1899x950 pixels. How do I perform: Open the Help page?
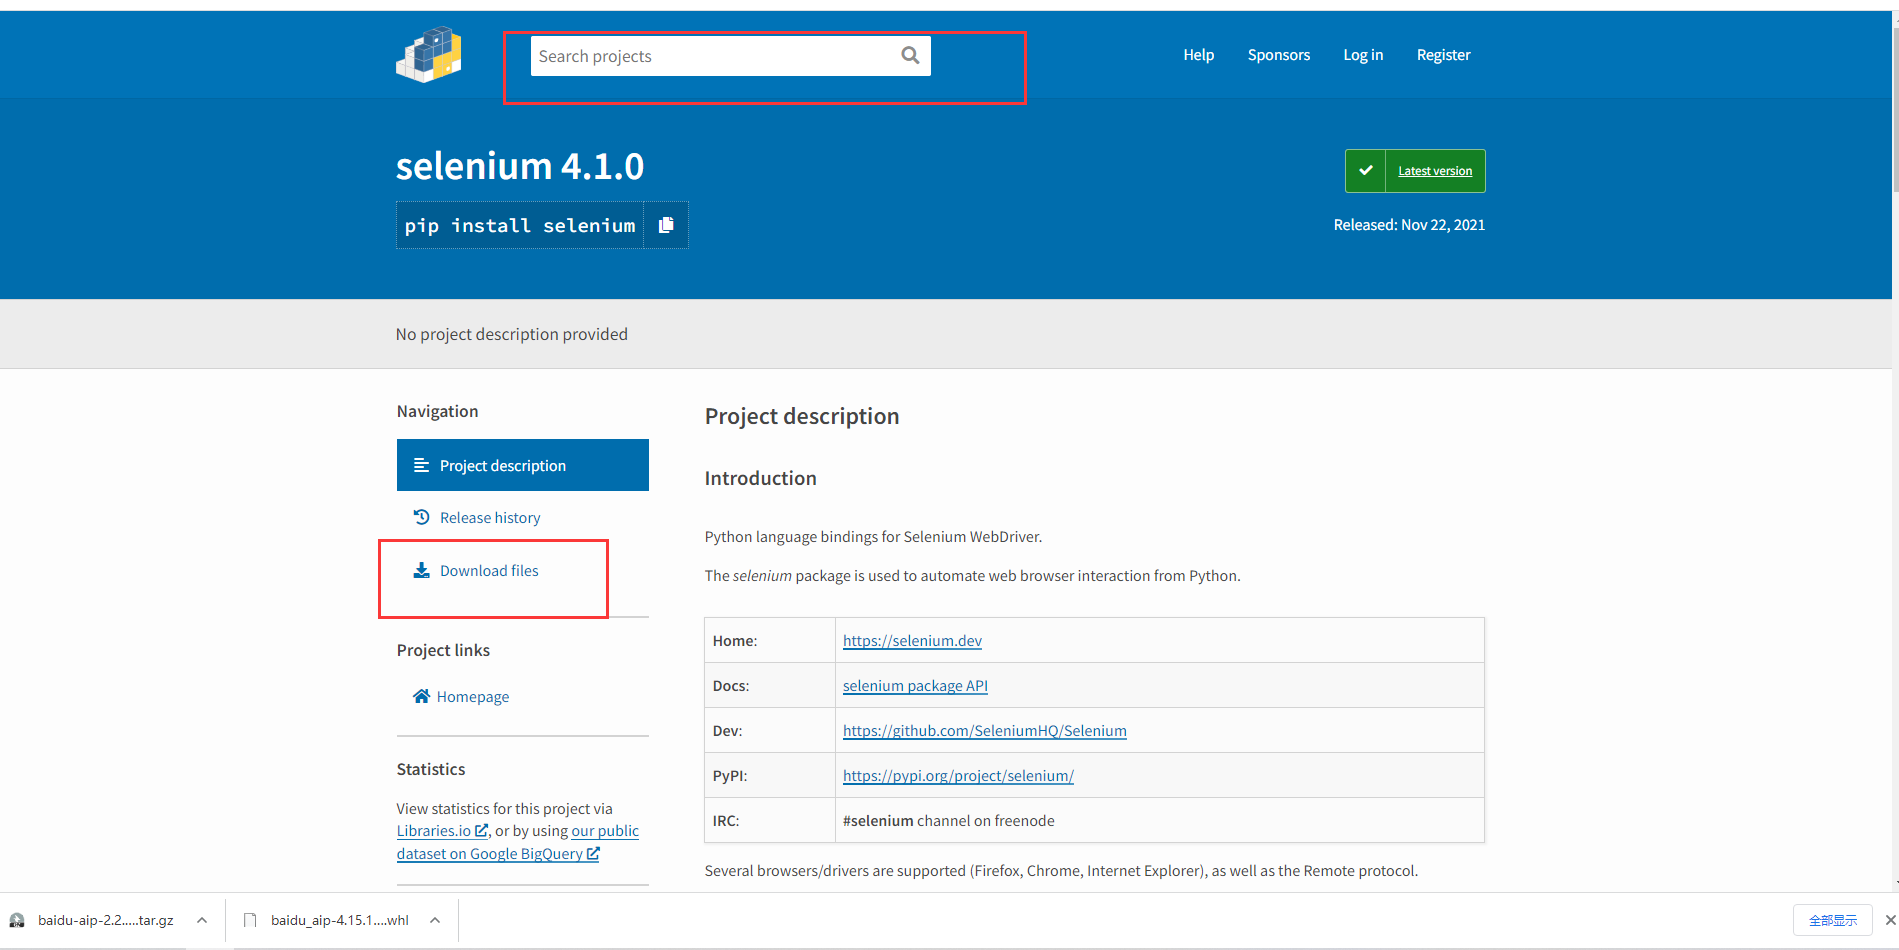[1198, 55]
